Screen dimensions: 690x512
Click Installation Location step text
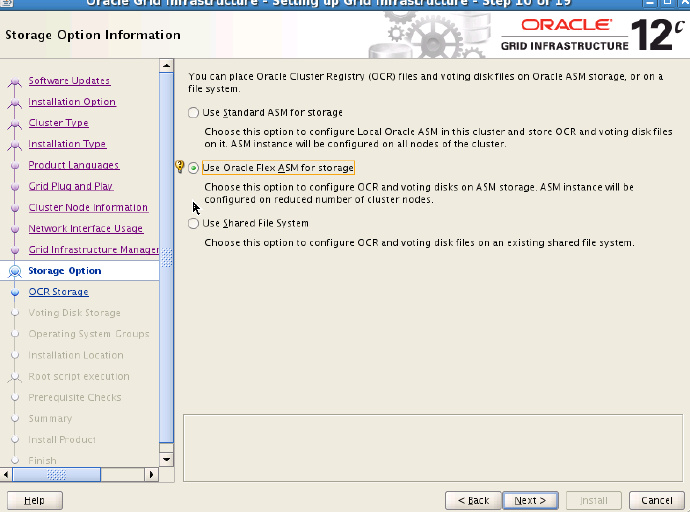pyautogui.click(x=76, y=355)
